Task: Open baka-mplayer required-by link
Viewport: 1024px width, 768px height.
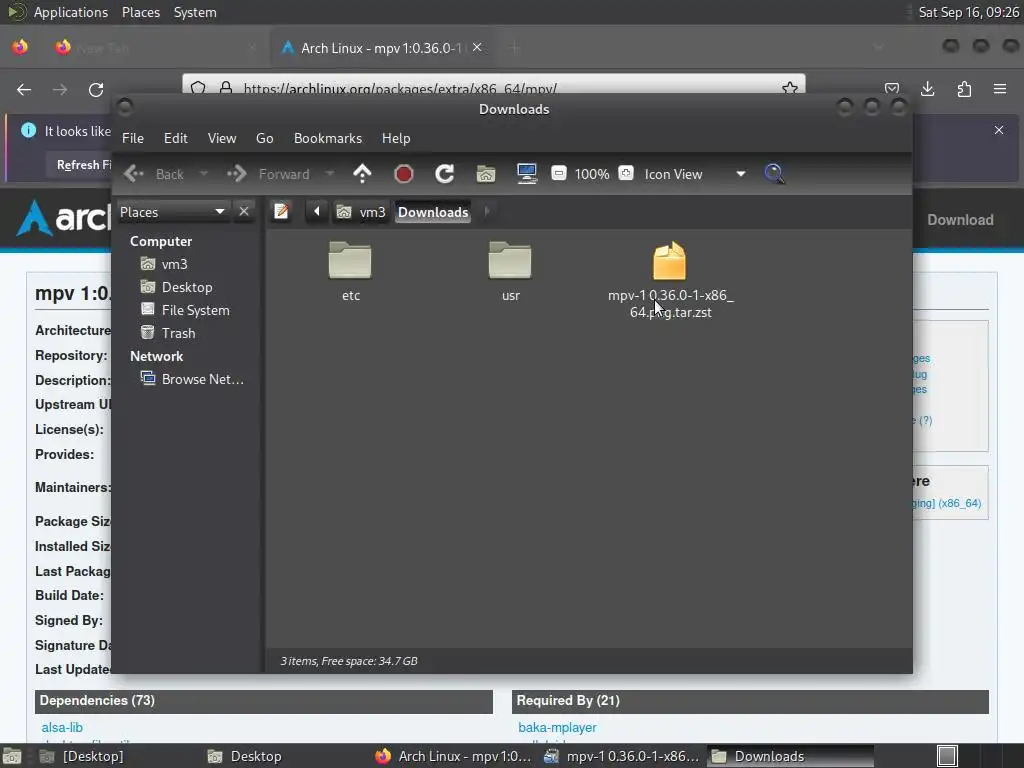Action: (557, 727)
